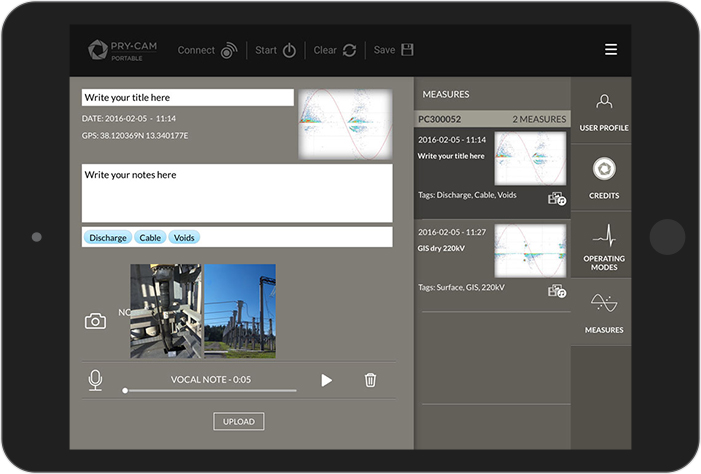Viewport: 701px width, 474px height.
Task: Play the vocal note
Action: pyautogui.click(x=327, y=380)
